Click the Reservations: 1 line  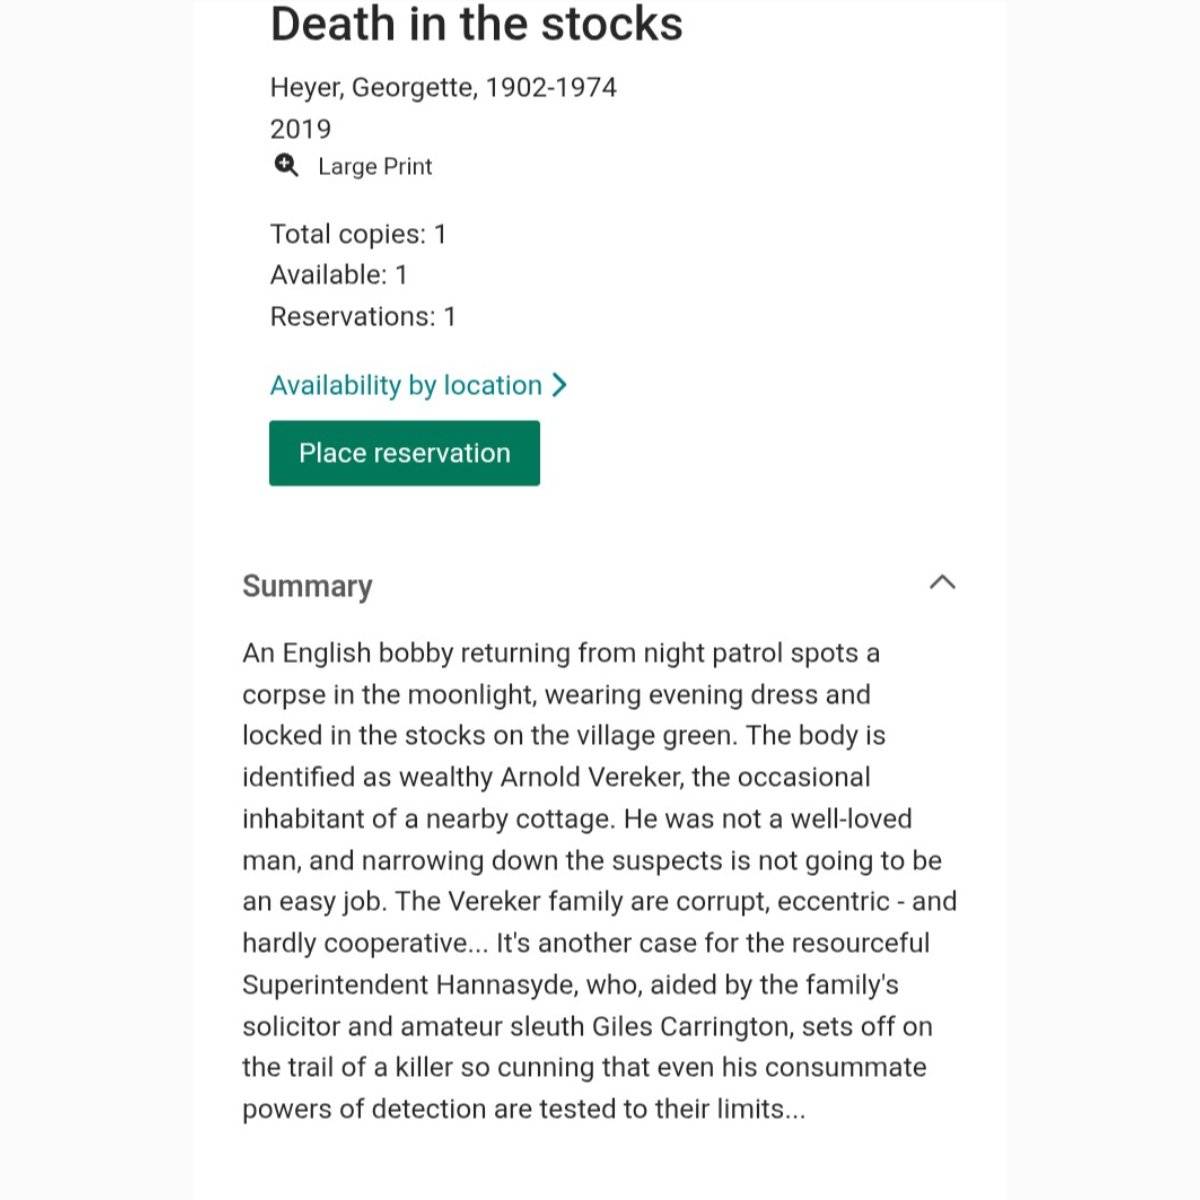click(362, 316)
